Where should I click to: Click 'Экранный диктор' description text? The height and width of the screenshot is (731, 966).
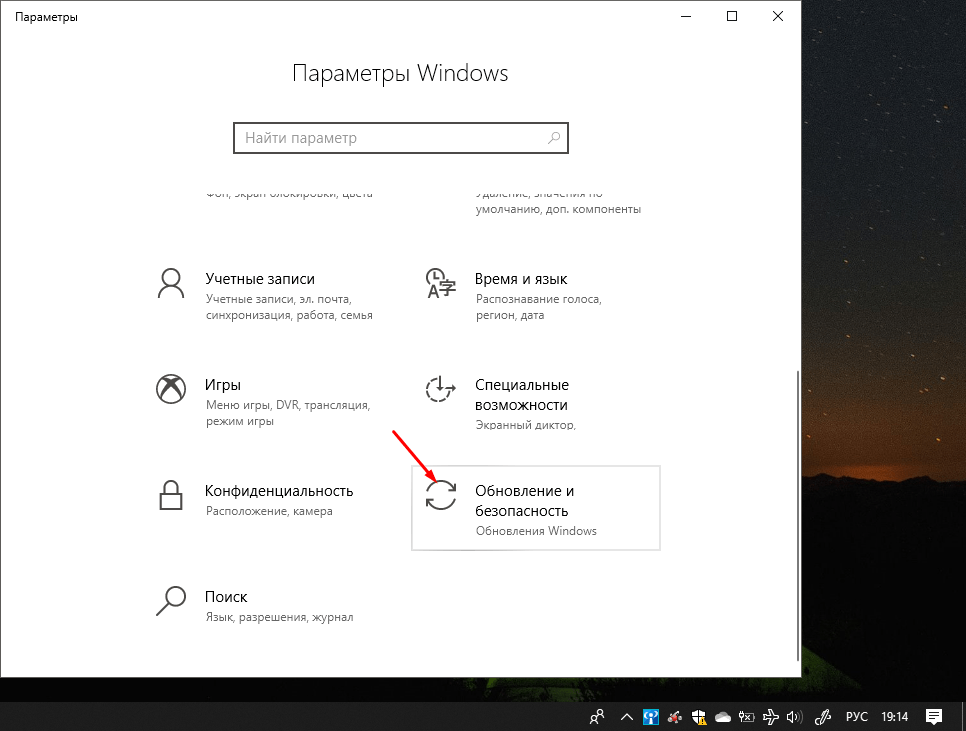[x=526, y=425]
